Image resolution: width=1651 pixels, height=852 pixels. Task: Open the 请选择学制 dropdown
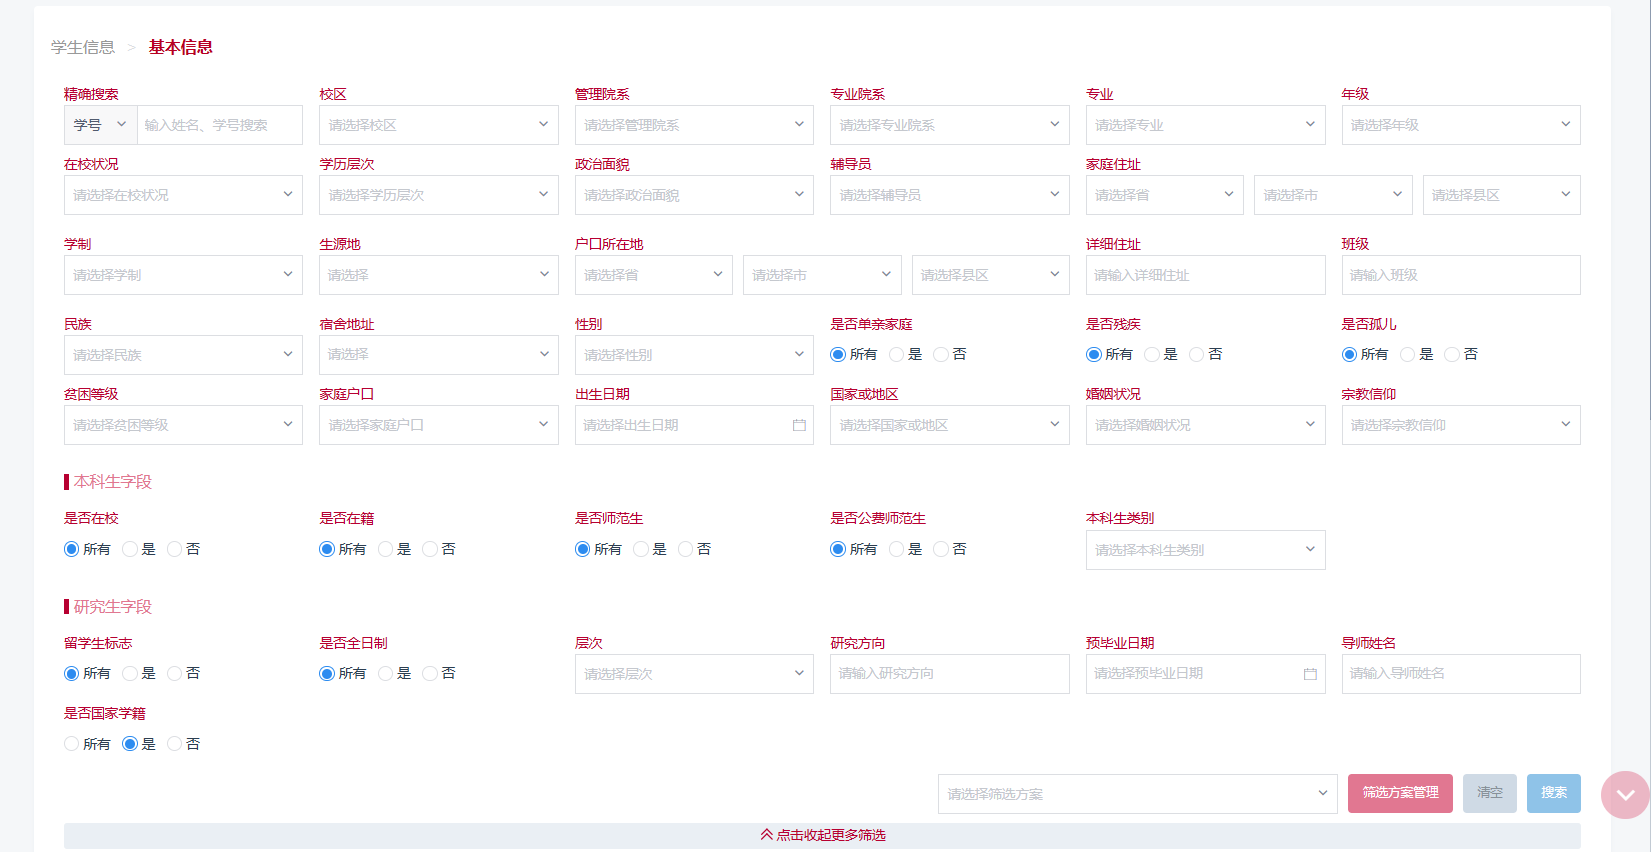[183, 275]
